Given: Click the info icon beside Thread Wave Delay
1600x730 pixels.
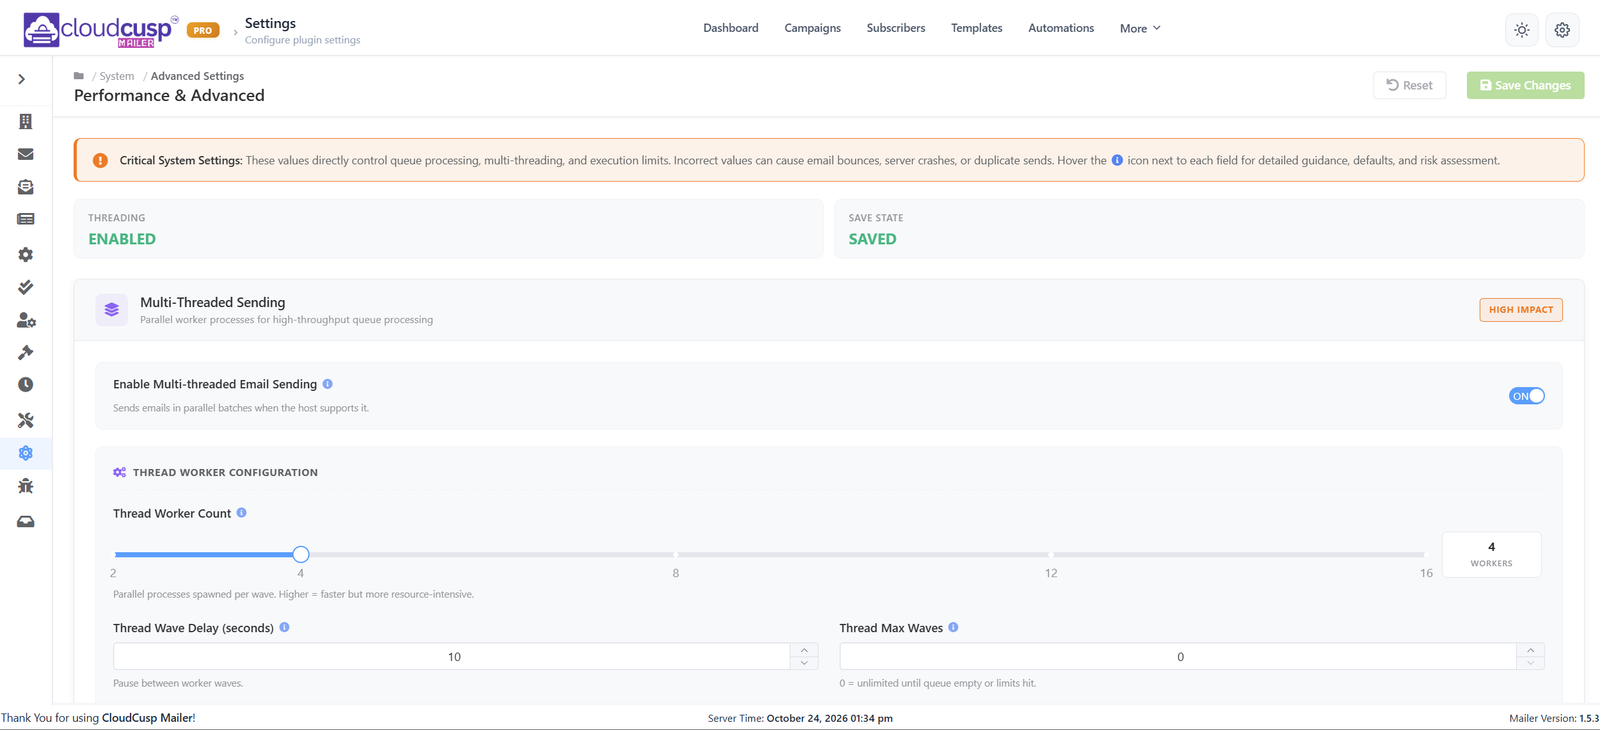Looking at the screenshot, I should tap(285, 627).
